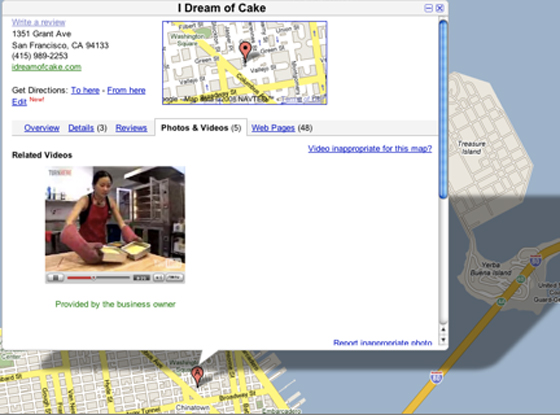Click the red A marker on main map
The width and height of the screenshot is (560, 415).
click(x=197, y=376)
